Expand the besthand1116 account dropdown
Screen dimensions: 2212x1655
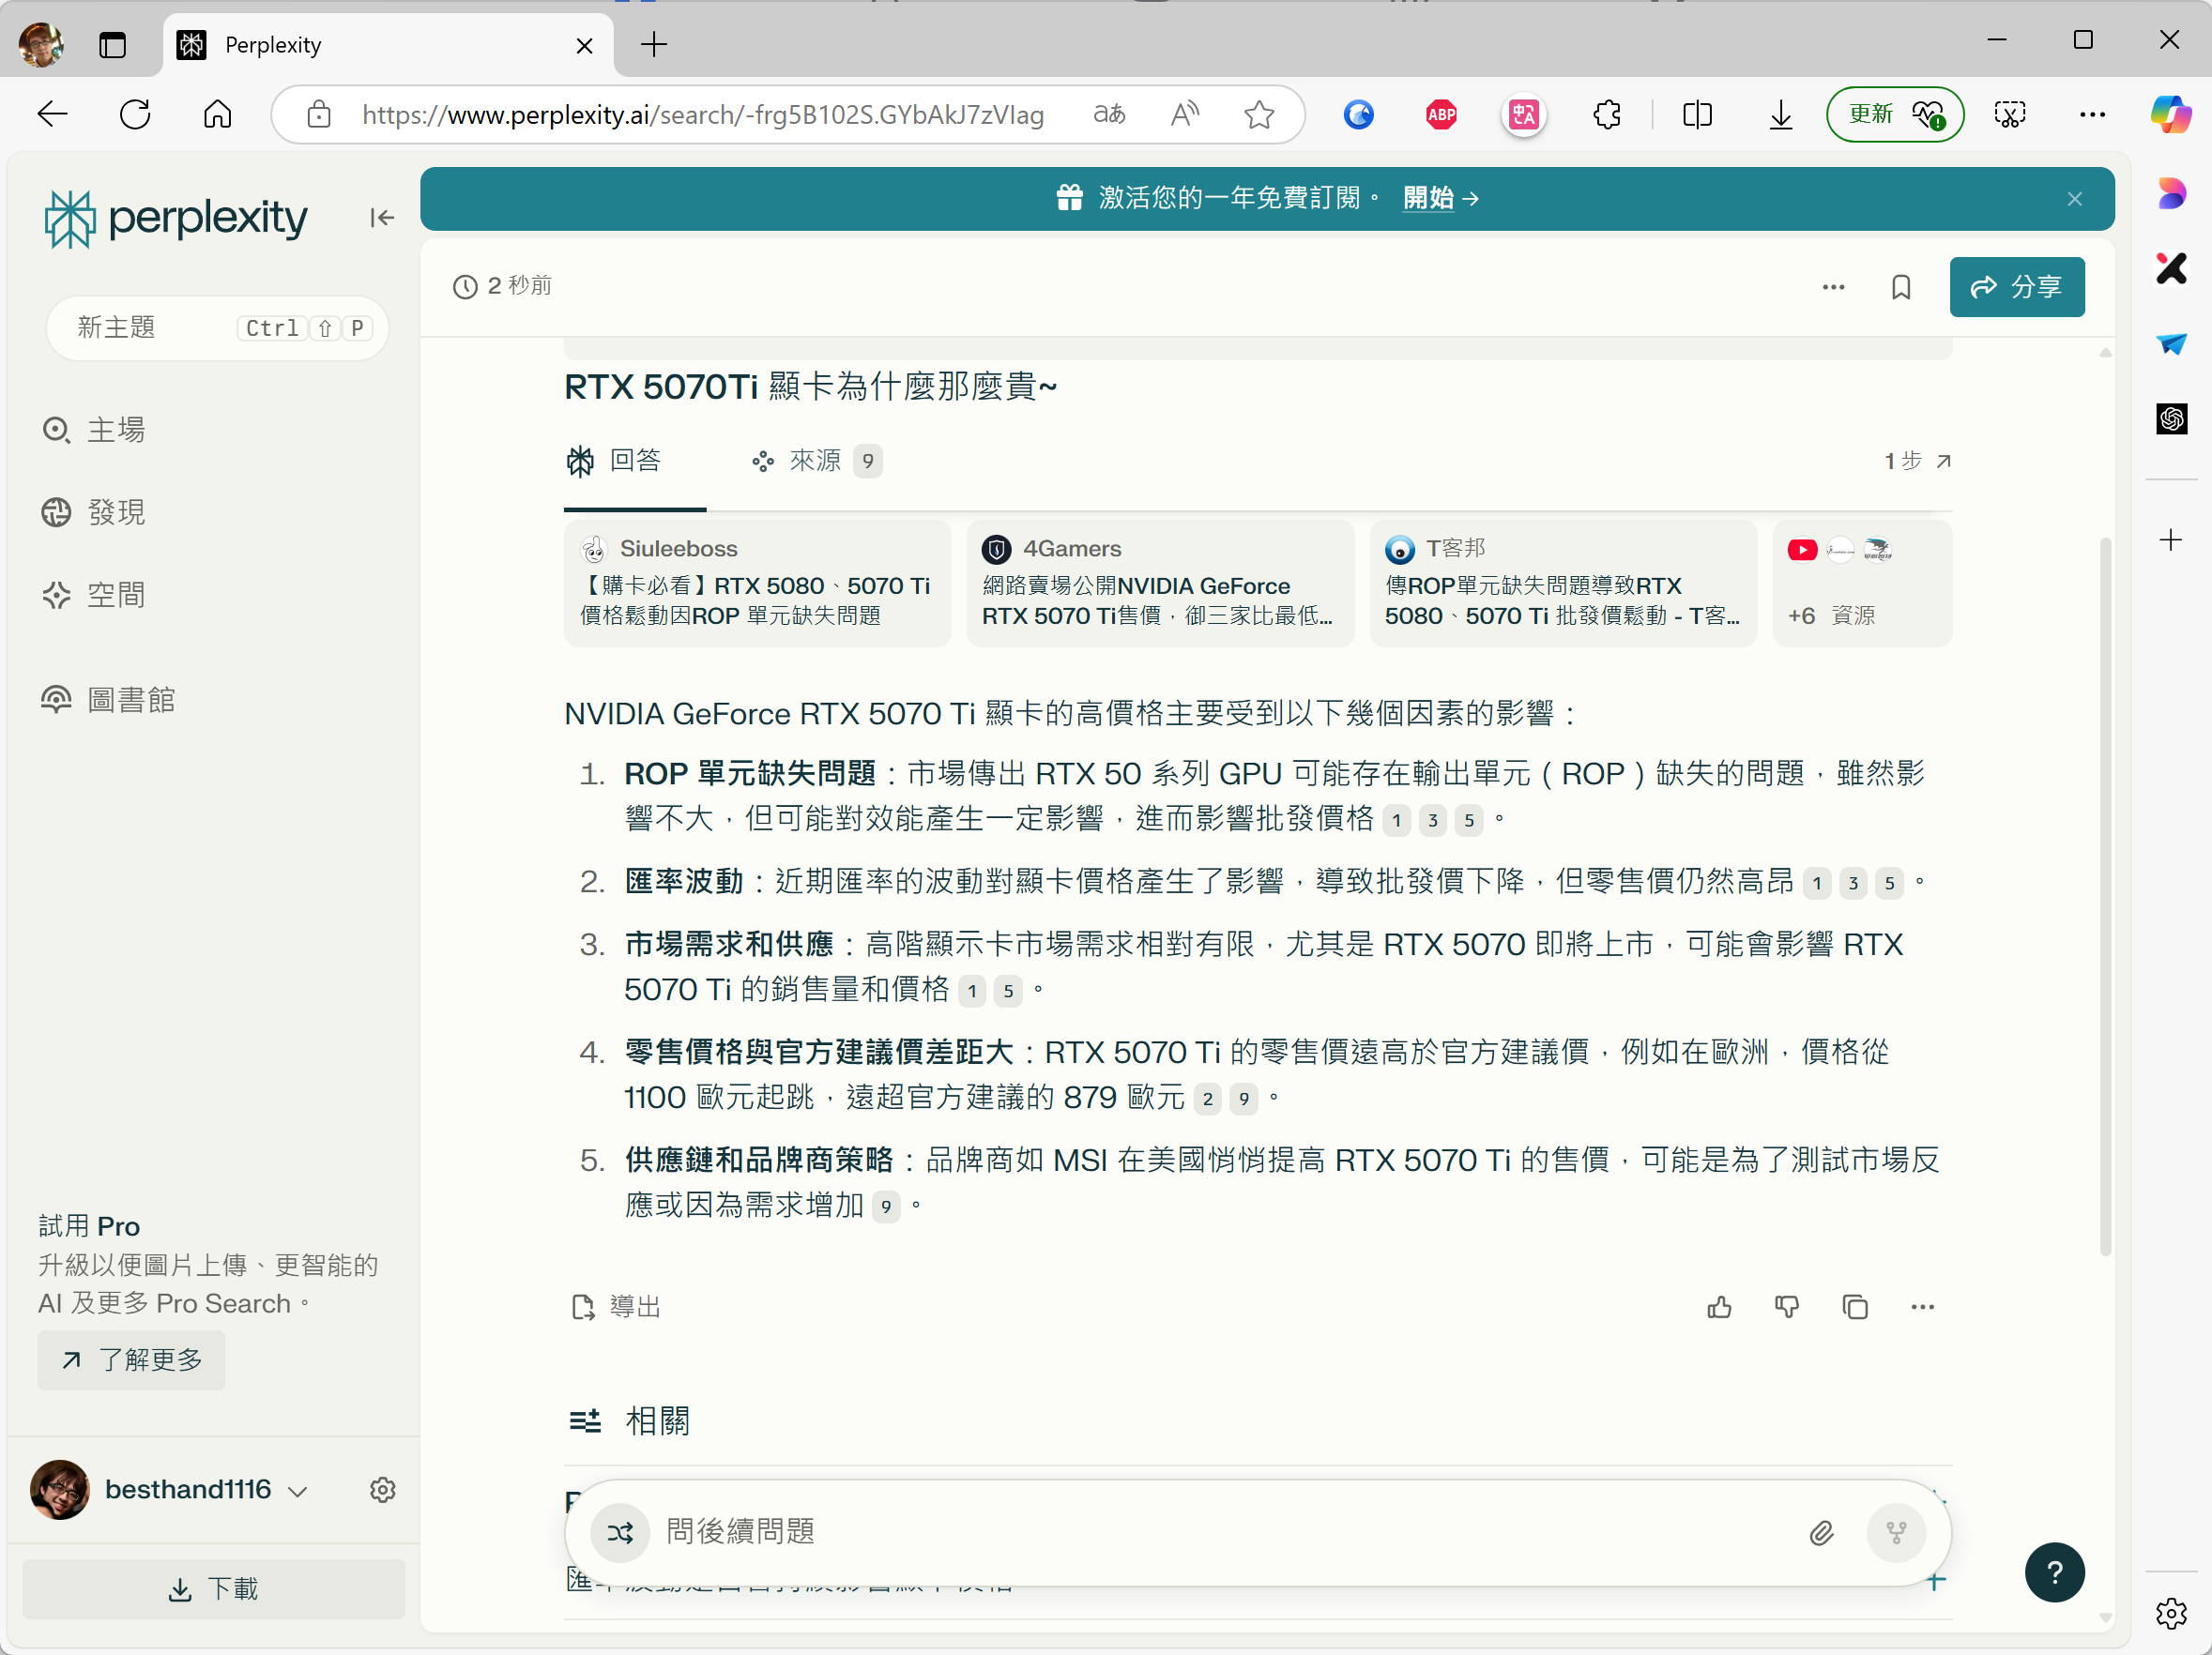pos(297,1491)
